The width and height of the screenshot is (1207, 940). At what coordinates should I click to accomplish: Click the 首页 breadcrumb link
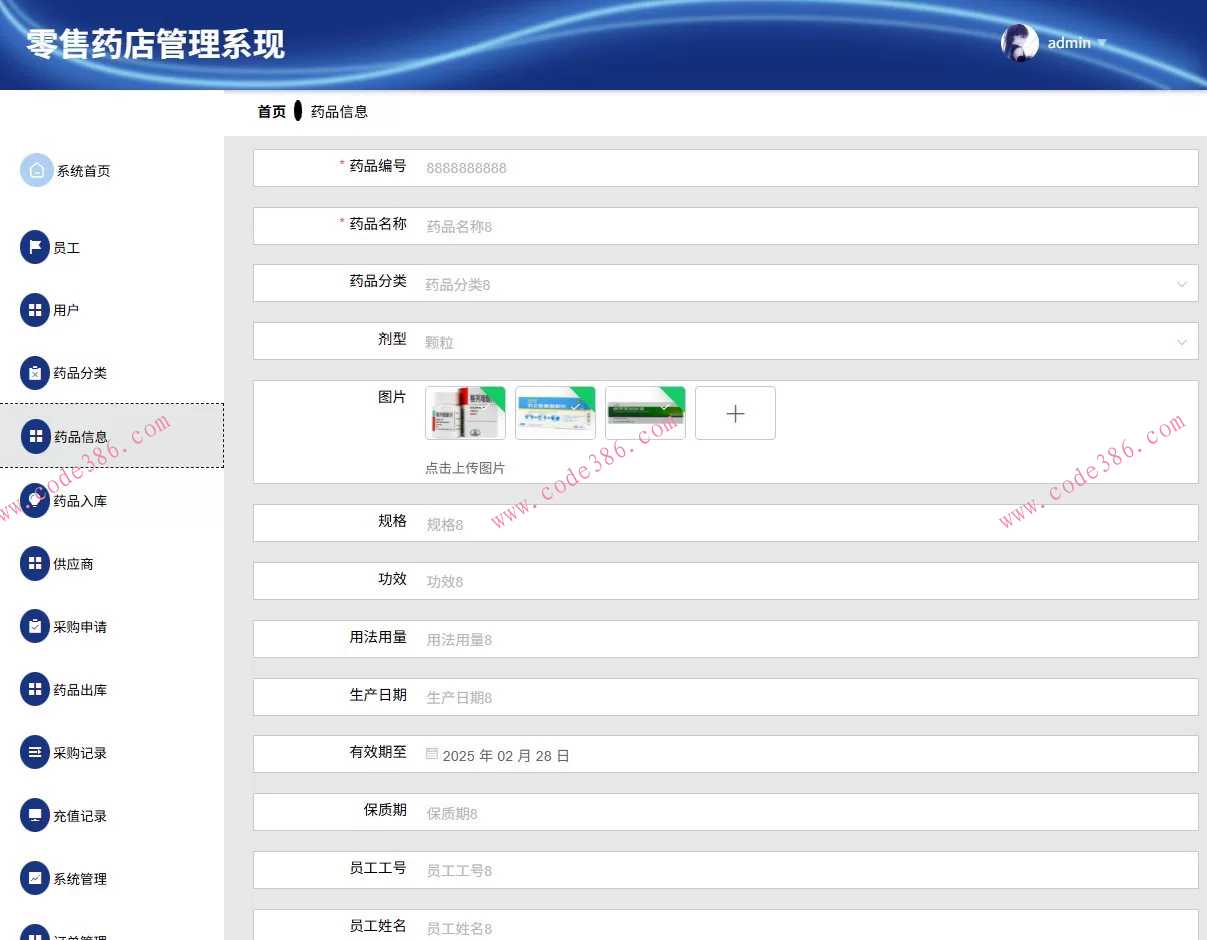tap(272, 111)
